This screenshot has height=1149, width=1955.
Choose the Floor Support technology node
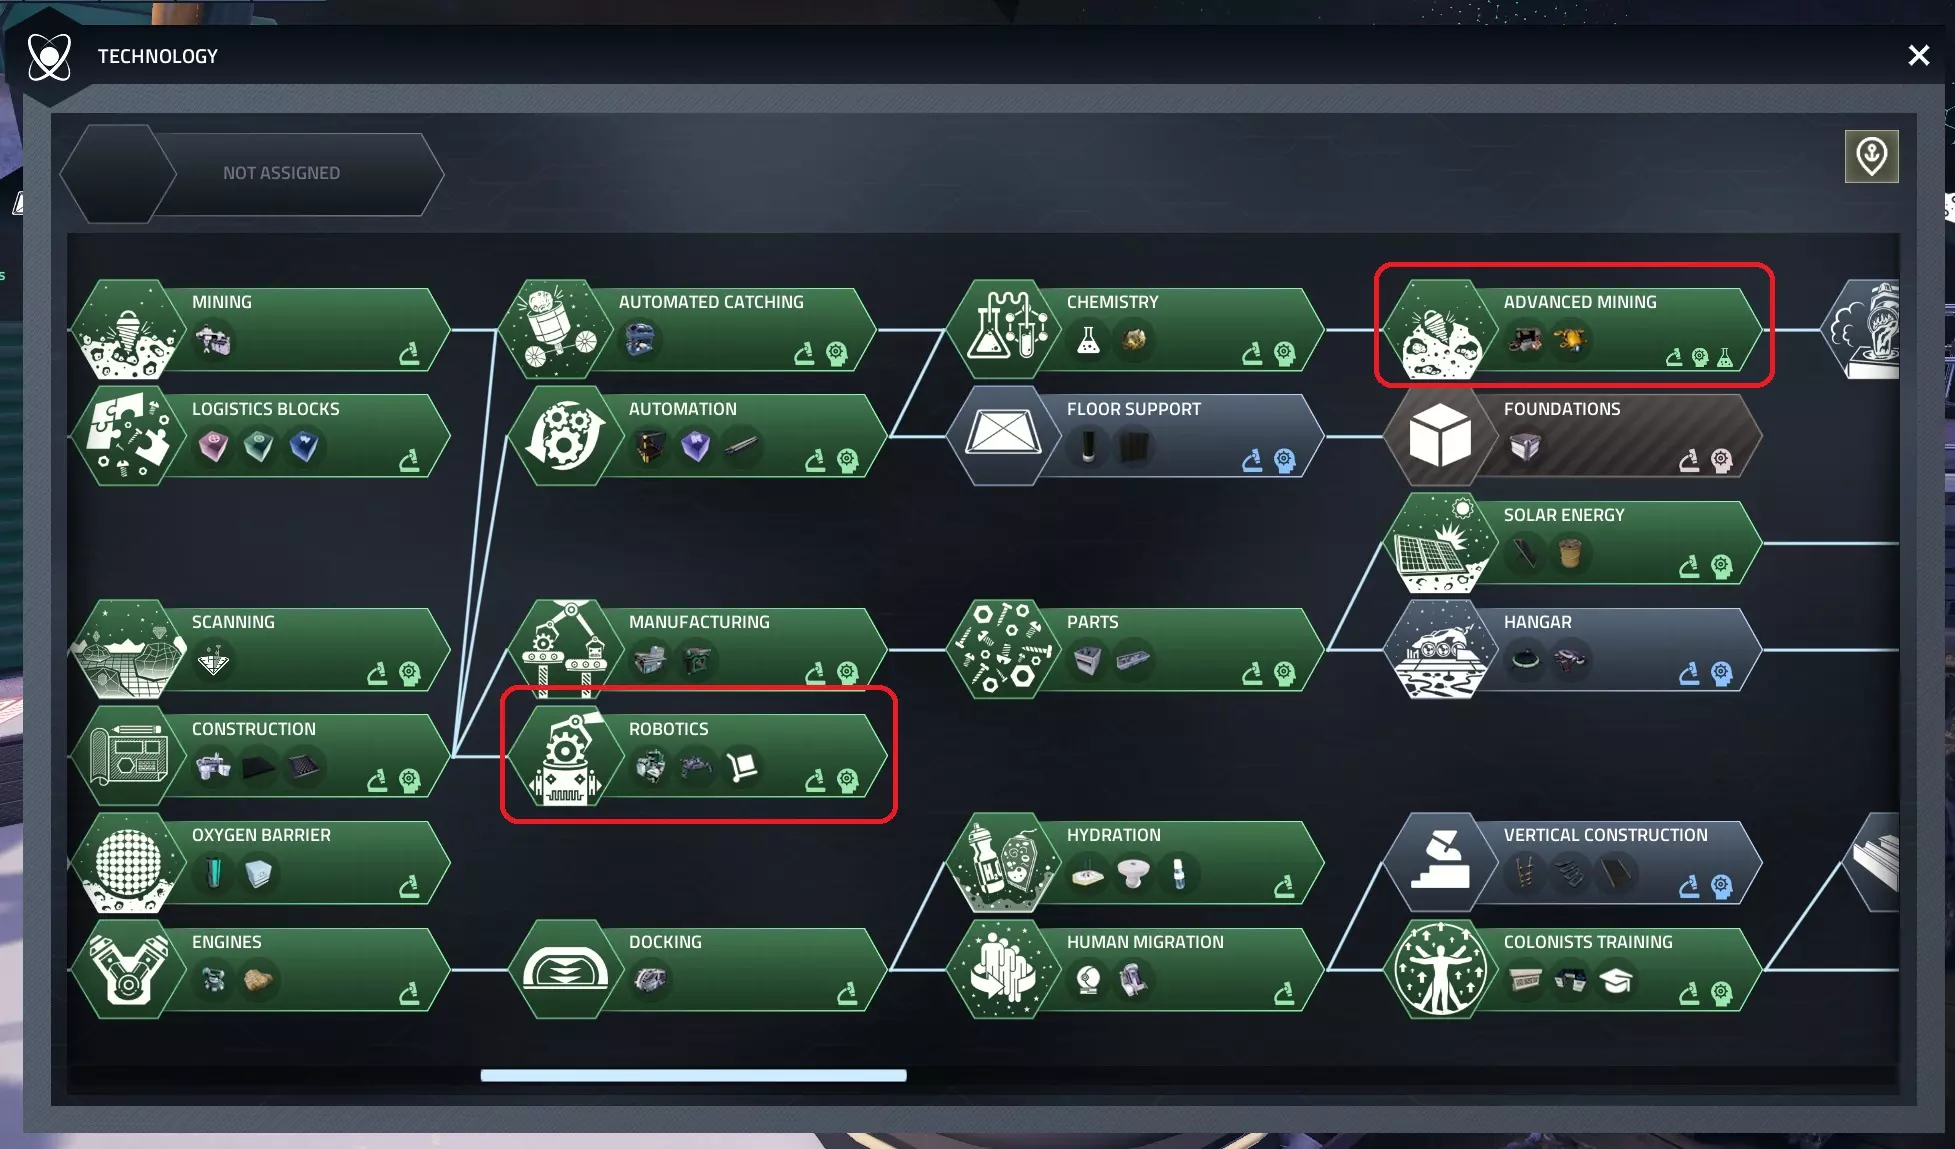pos(1135,436)
